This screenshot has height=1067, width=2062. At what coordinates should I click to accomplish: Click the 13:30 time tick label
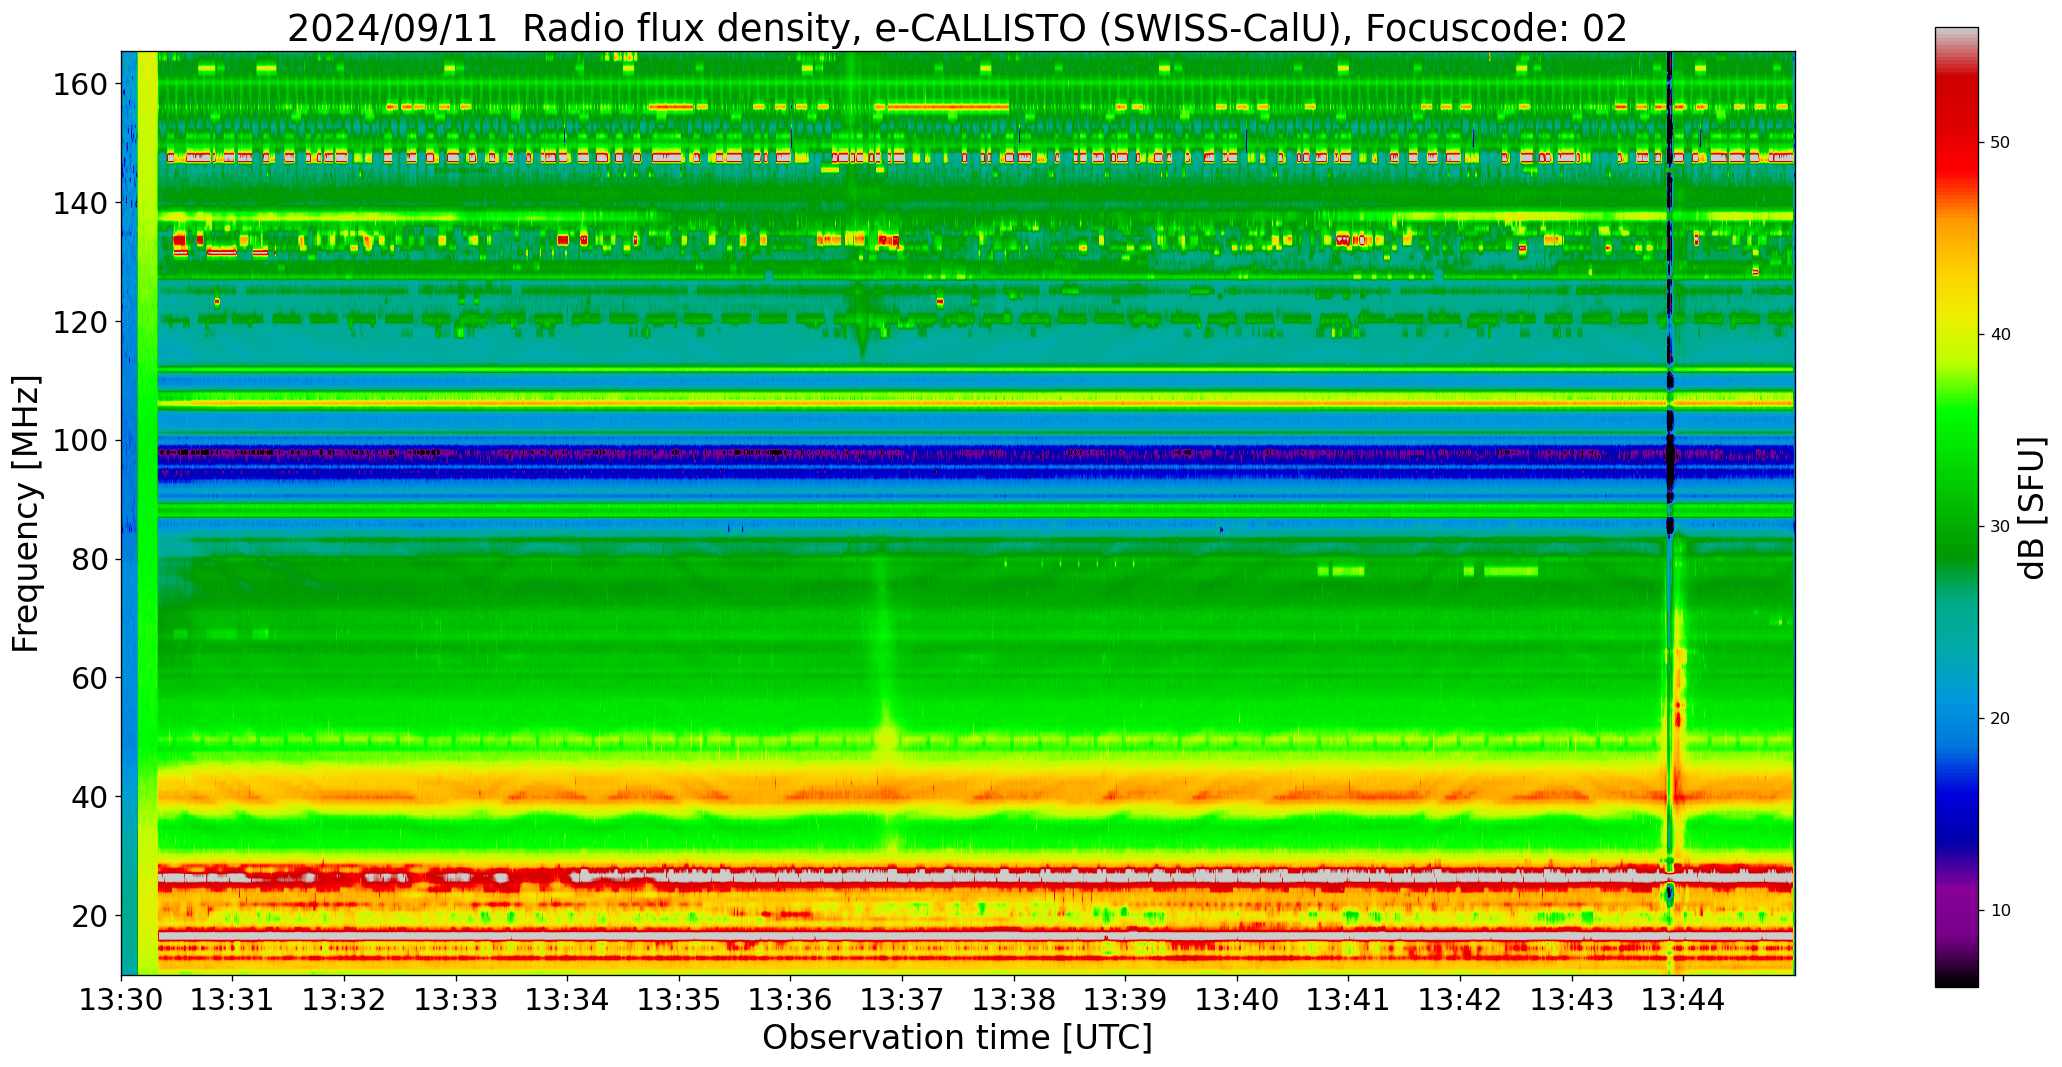[122, 1000]
